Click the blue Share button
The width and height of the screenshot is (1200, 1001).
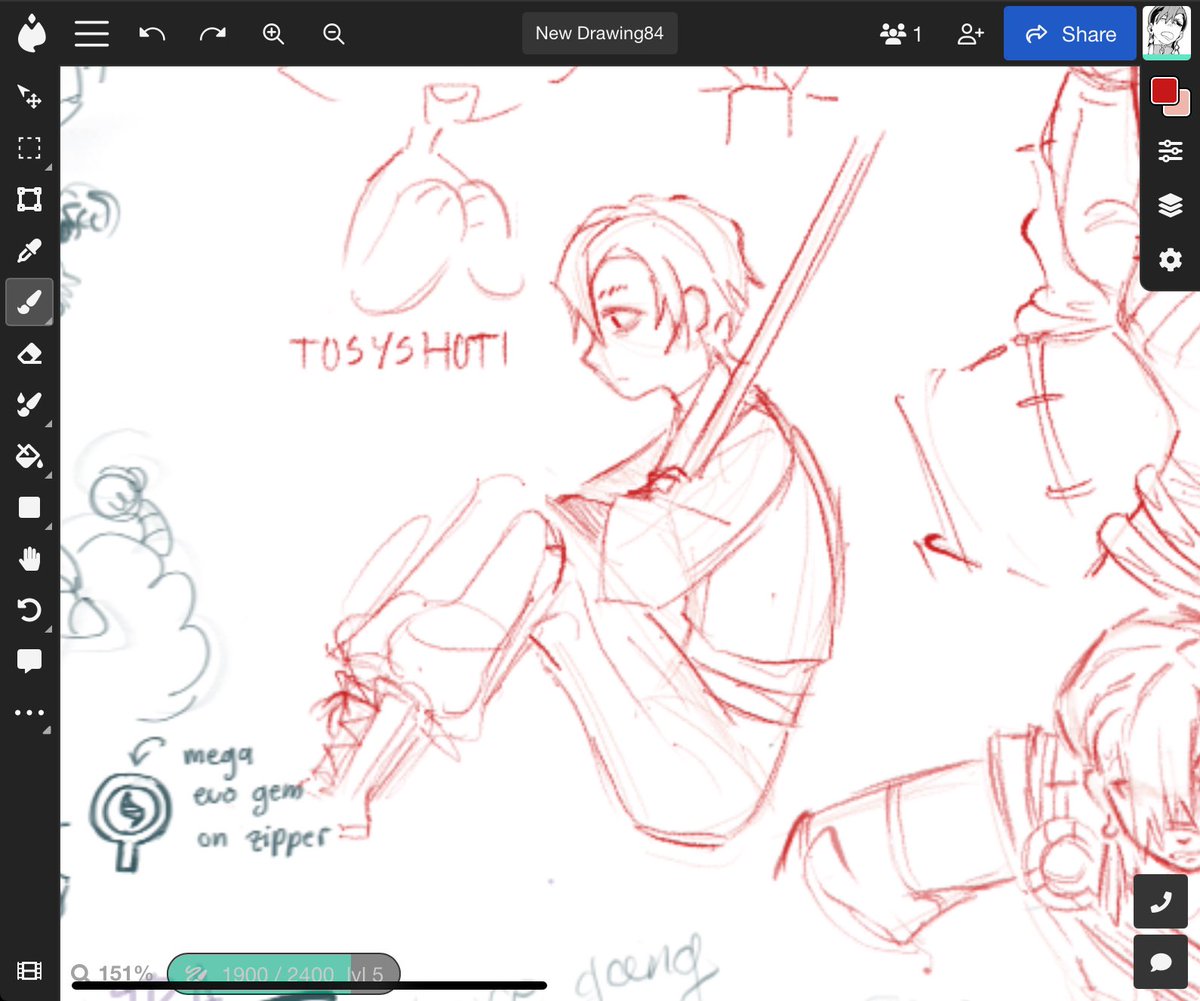1070,34
